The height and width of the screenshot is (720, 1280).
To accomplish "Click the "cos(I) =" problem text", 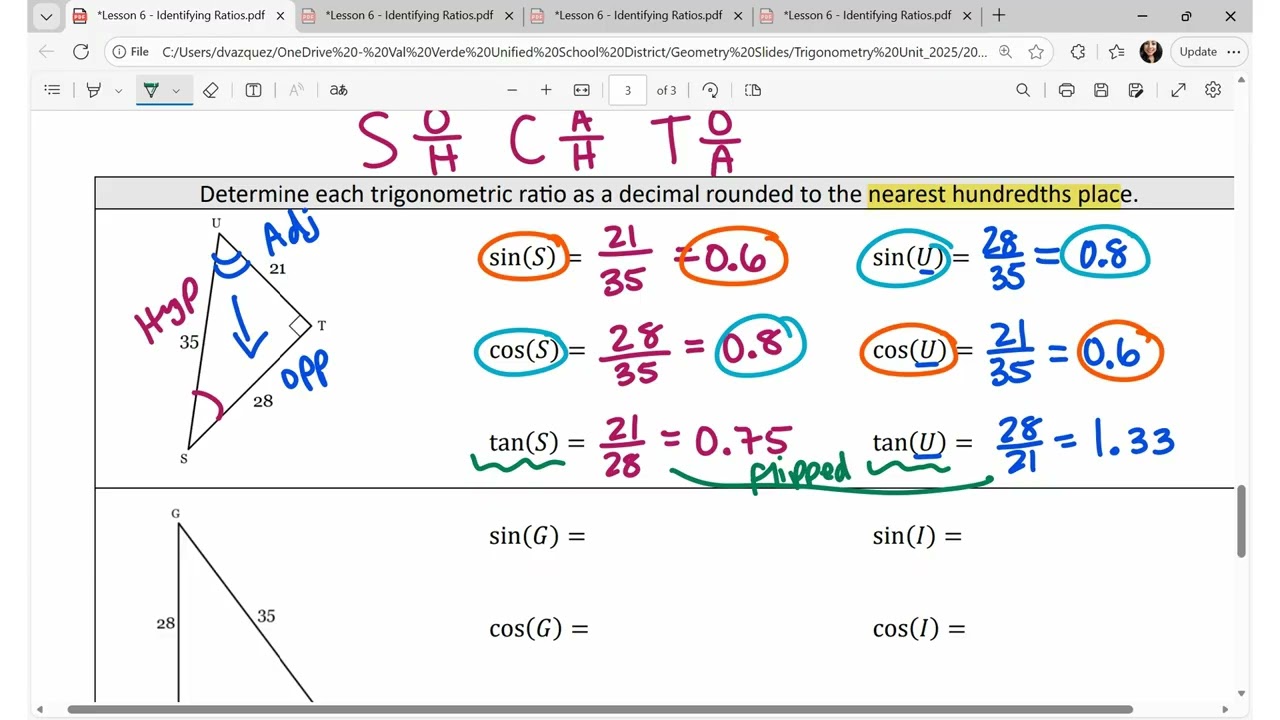I will [919, 628].
